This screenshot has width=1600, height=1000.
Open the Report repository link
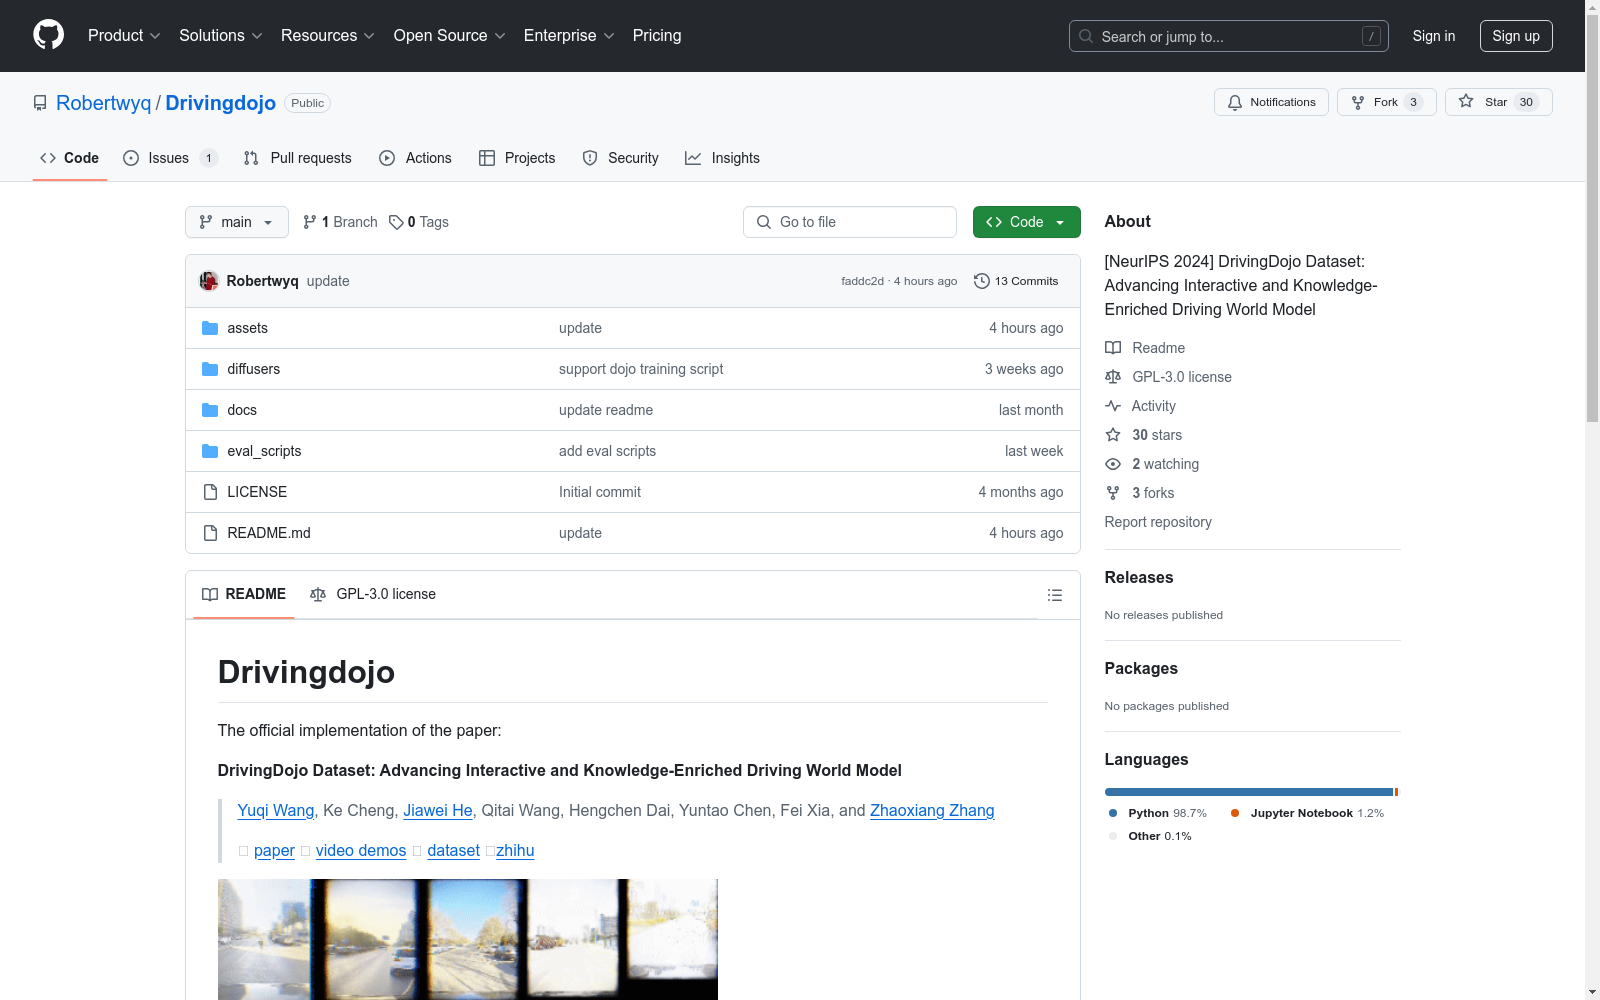pyautogui.click(x=1158, y=522)
